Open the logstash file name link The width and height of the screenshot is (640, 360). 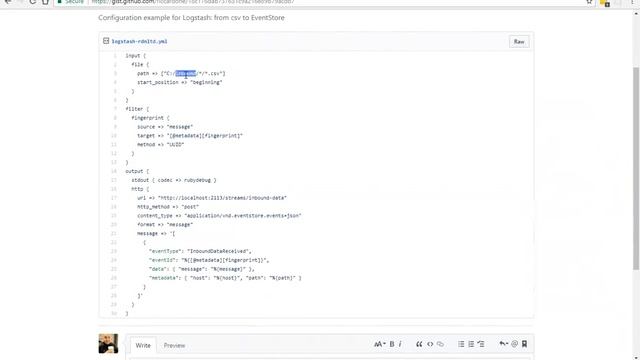click(139, 41)
